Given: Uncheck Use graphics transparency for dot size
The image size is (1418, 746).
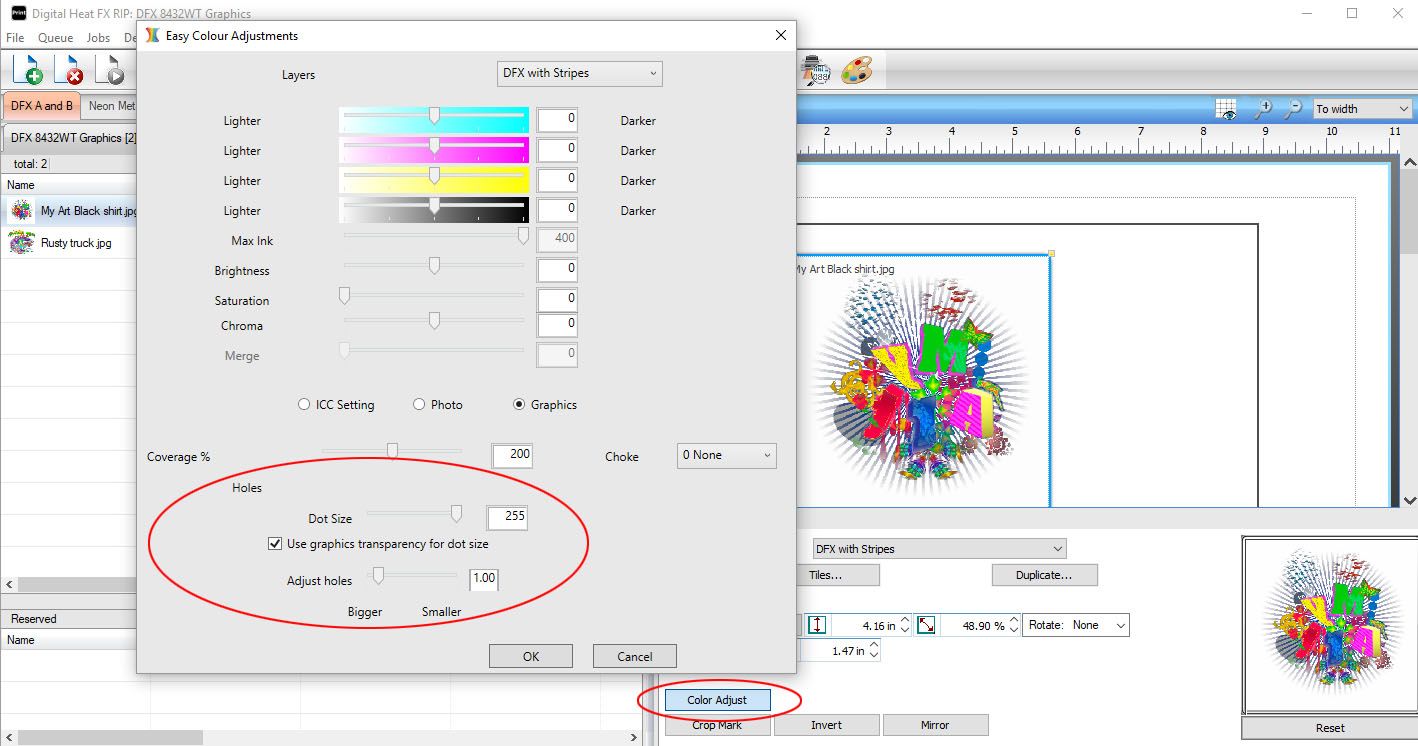Looking at the screenshot, I should (275, 544).
